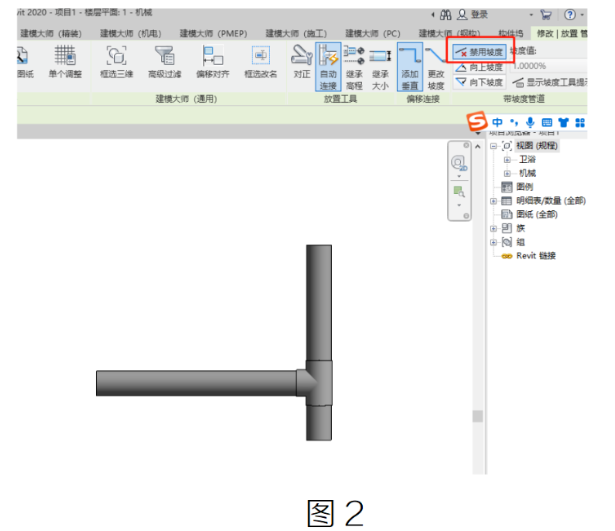Open the 建模大师 (PC) ribbon tab
The image size is (615, 531).
(x=373, y=34)
